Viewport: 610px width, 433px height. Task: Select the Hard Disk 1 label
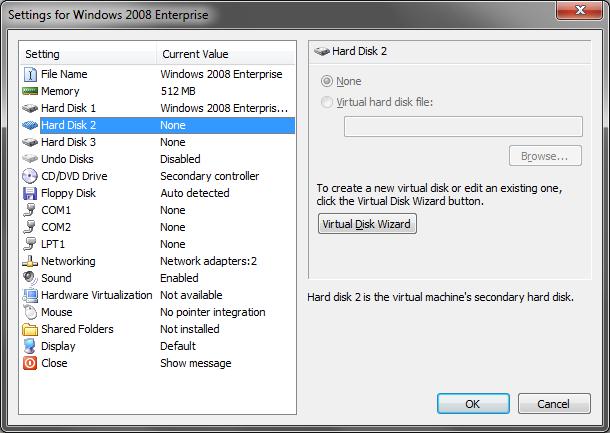(68, 108)
